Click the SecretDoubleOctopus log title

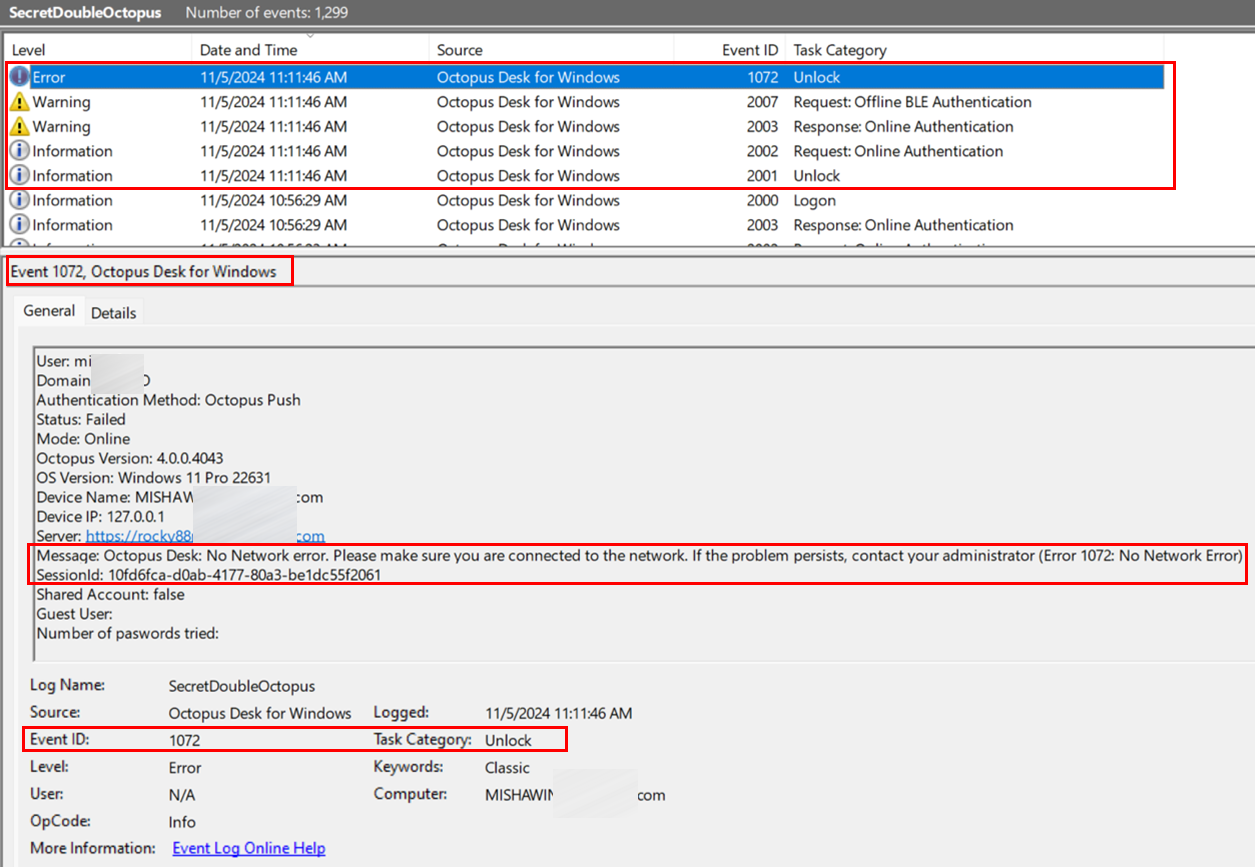(85, 13)
